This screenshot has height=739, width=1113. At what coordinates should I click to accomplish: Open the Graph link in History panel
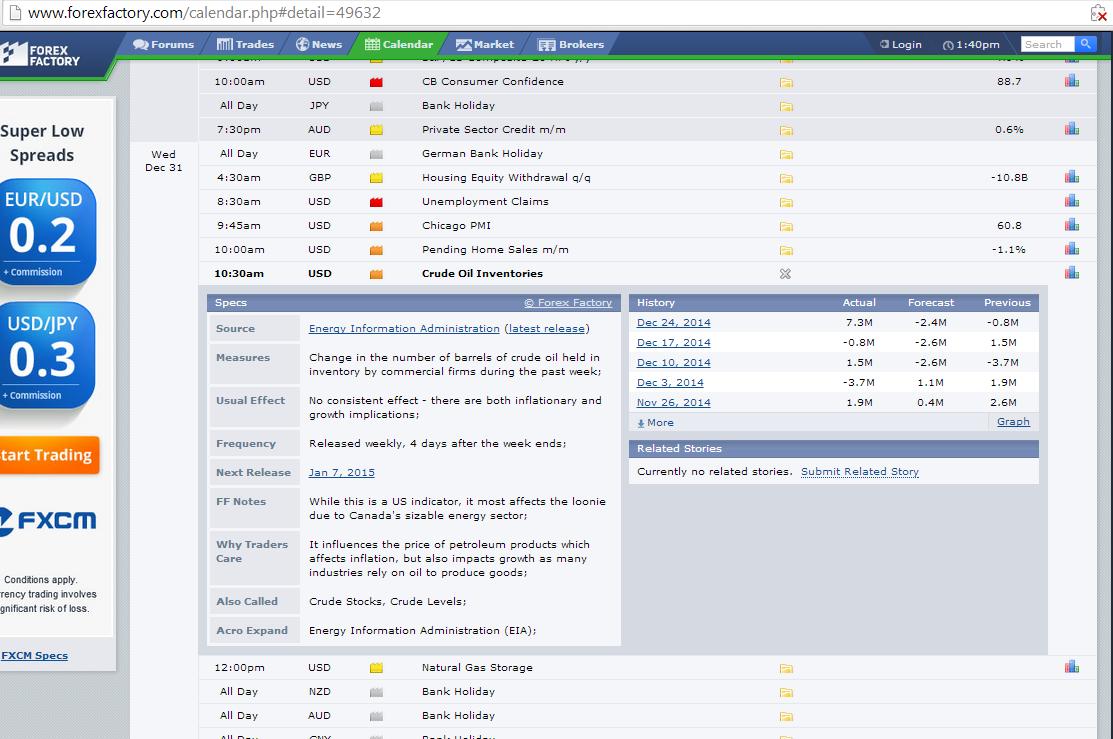click(x=1013, y=422)
